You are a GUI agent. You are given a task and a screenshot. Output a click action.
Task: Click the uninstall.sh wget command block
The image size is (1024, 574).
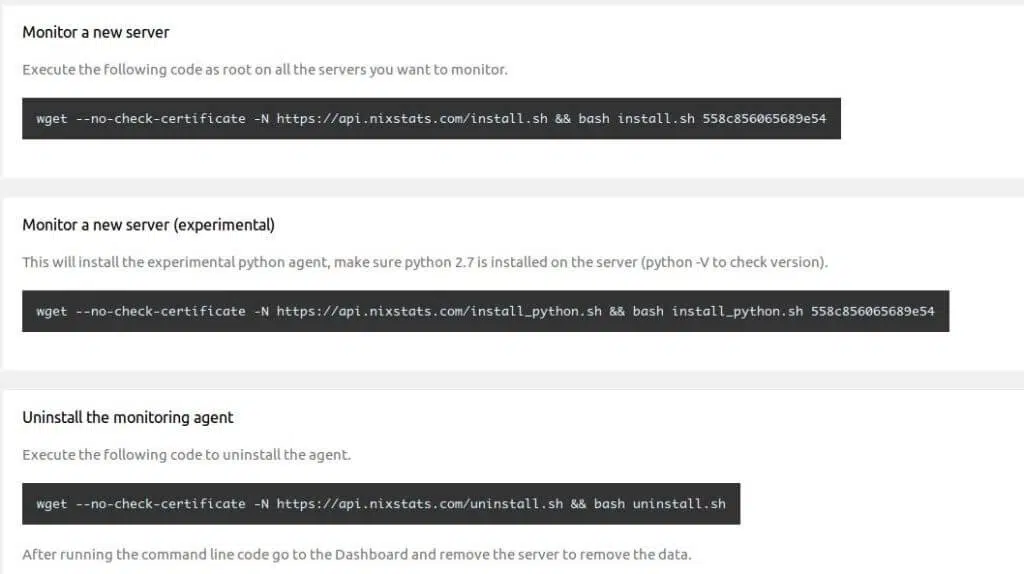tap(381, 503)
